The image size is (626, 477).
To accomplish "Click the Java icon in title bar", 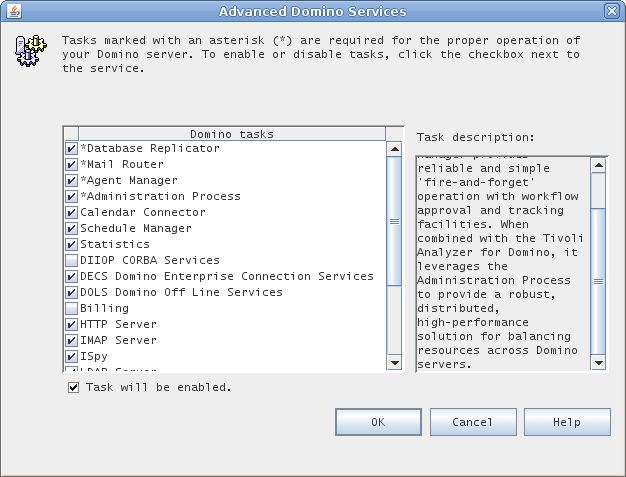I will click(x=14, y=11).
